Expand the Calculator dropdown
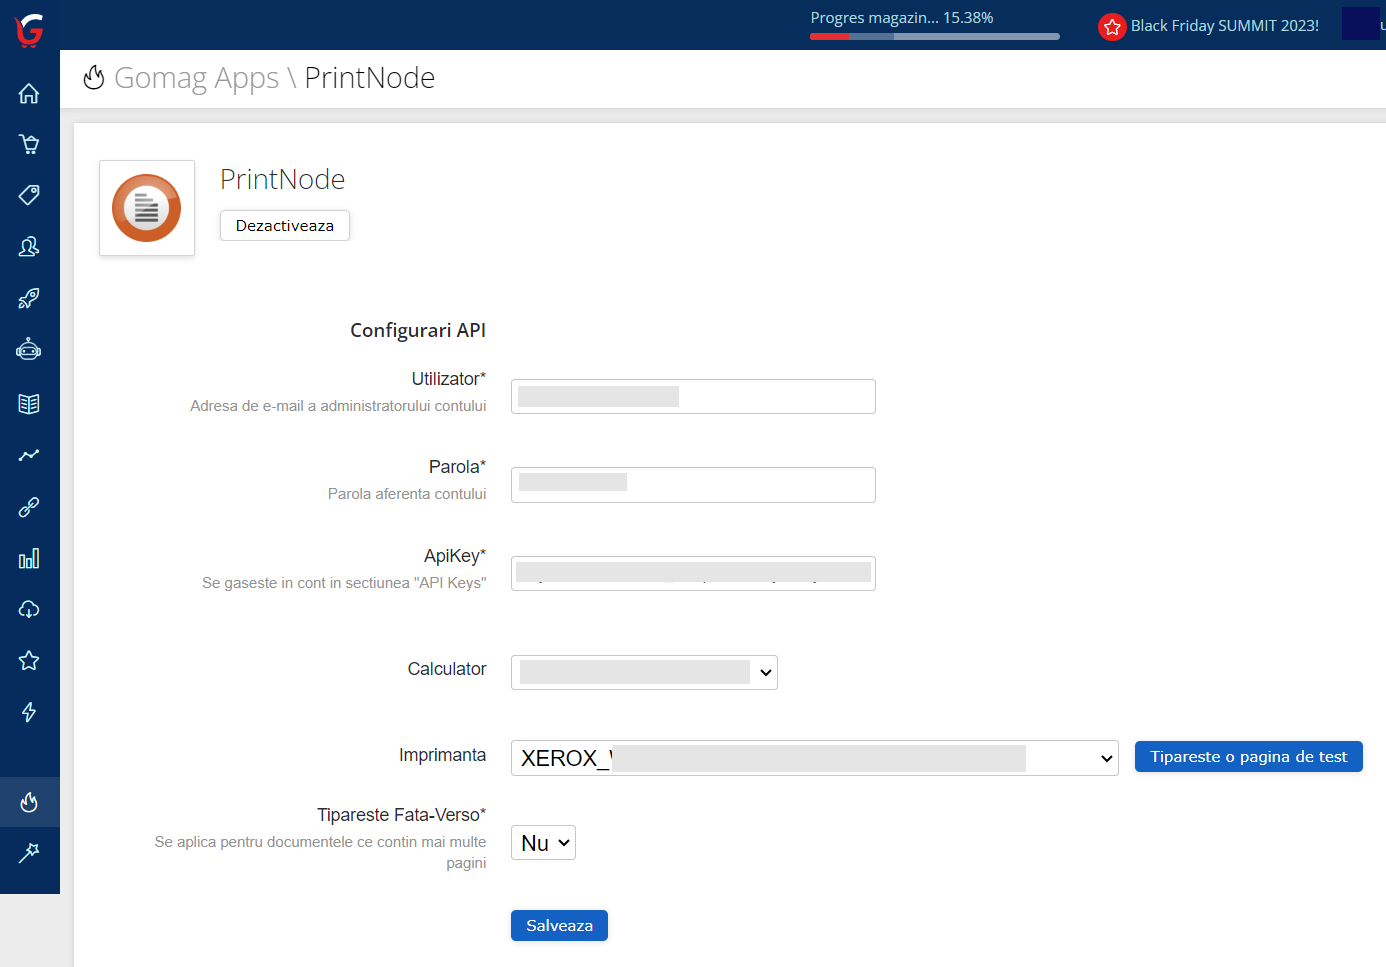The image size is (1386, 967). [644, 672]
